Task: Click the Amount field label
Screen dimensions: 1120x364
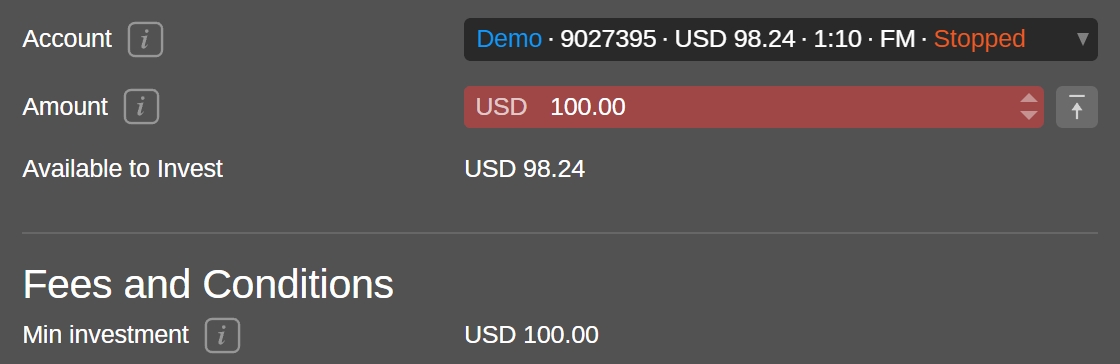Action: pos(65,106)
